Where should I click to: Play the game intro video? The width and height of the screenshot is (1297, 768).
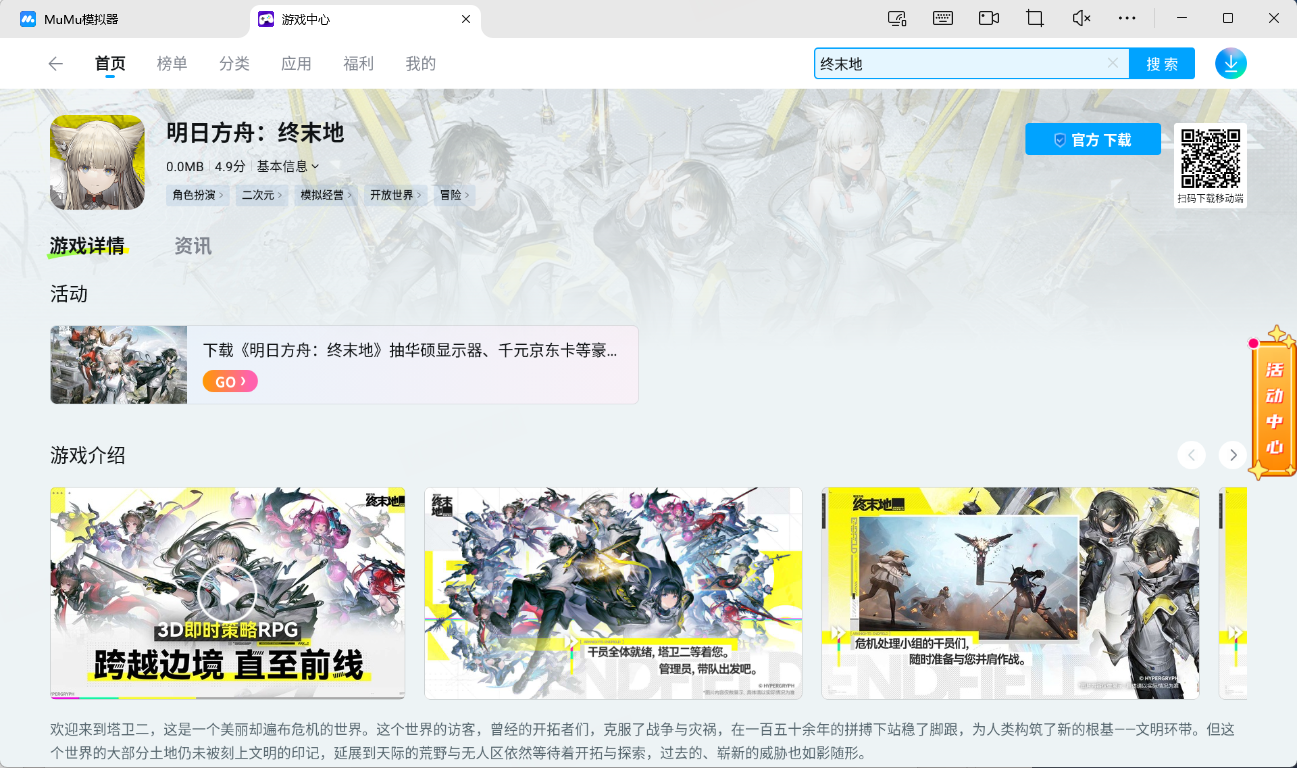click(x=227, y=595)
